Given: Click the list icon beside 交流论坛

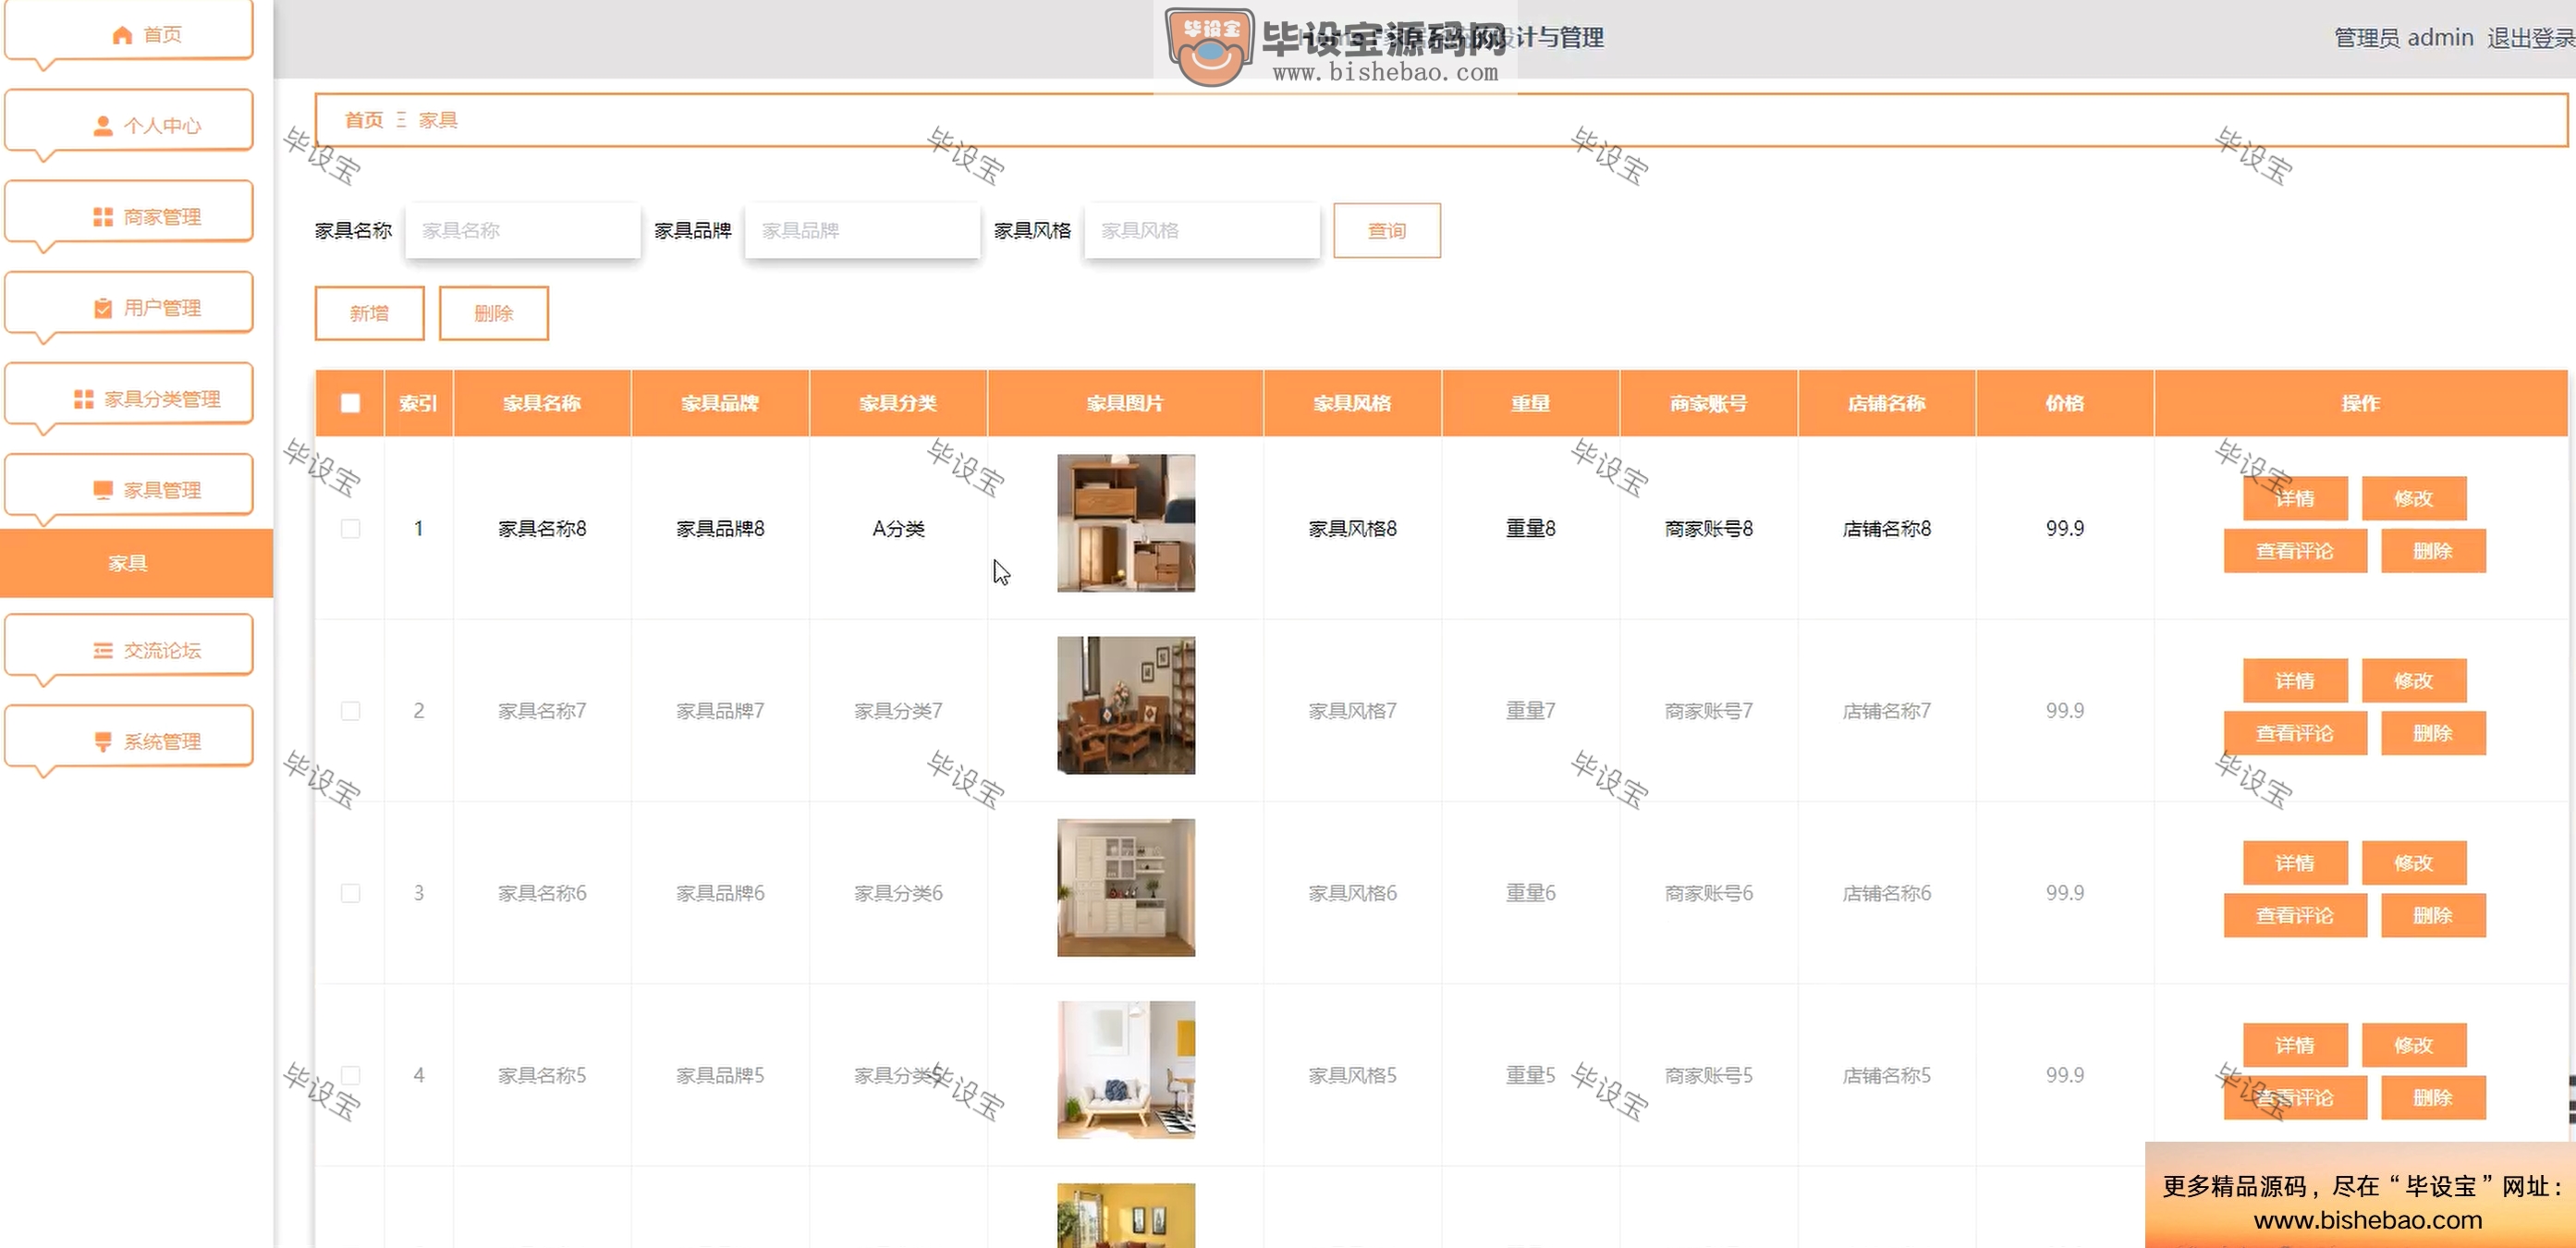Looking at the screenshot, I should click(102, 651).
